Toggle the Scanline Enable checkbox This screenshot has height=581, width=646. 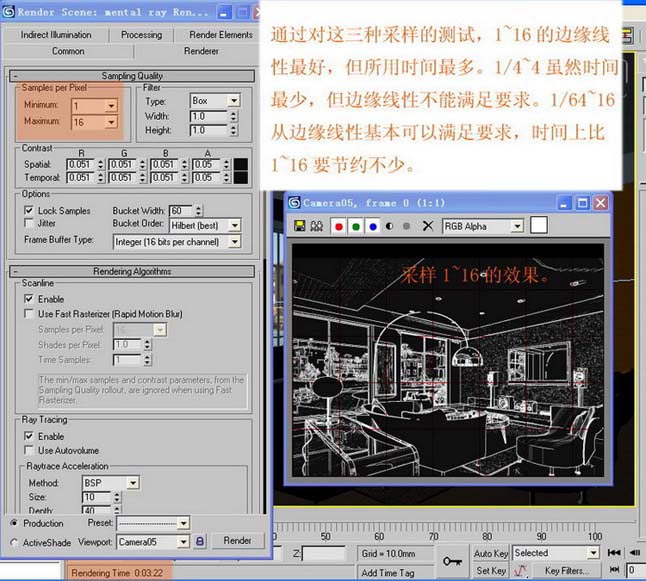(29, 299)
